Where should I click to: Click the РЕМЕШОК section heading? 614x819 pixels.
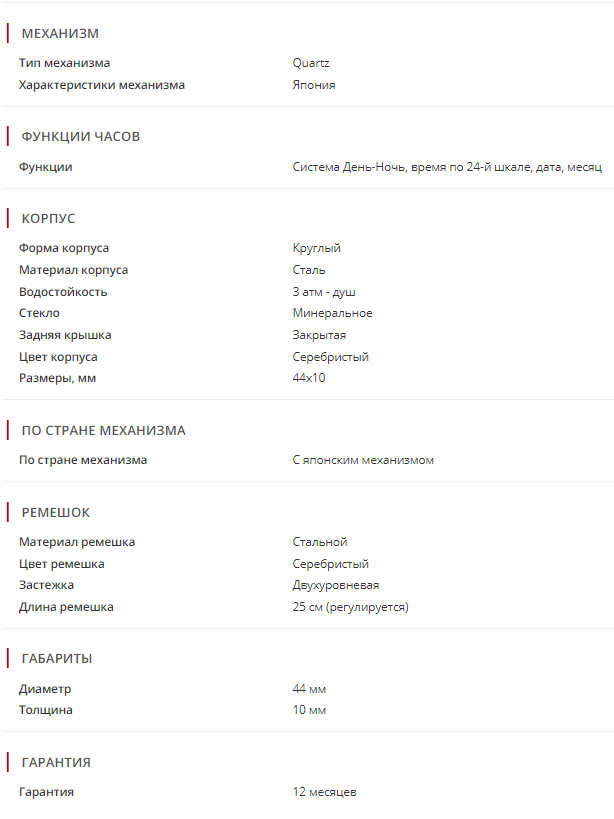(56, 512)
